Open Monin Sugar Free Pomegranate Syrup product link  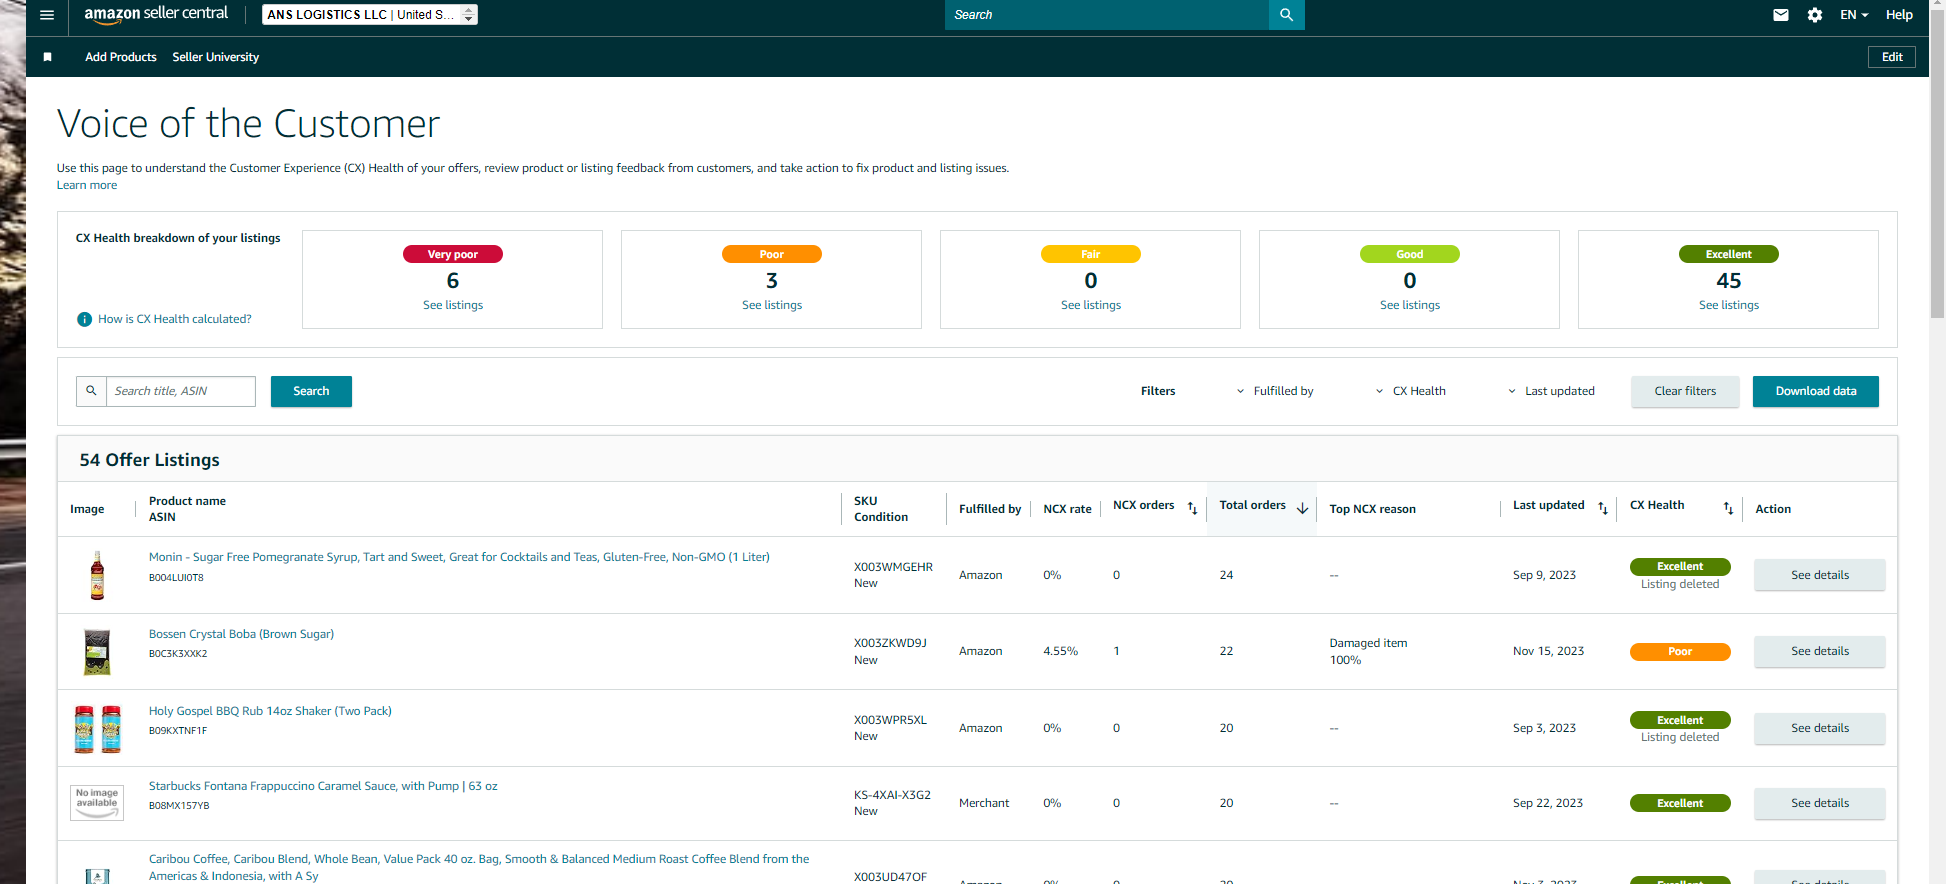(459, 557)
